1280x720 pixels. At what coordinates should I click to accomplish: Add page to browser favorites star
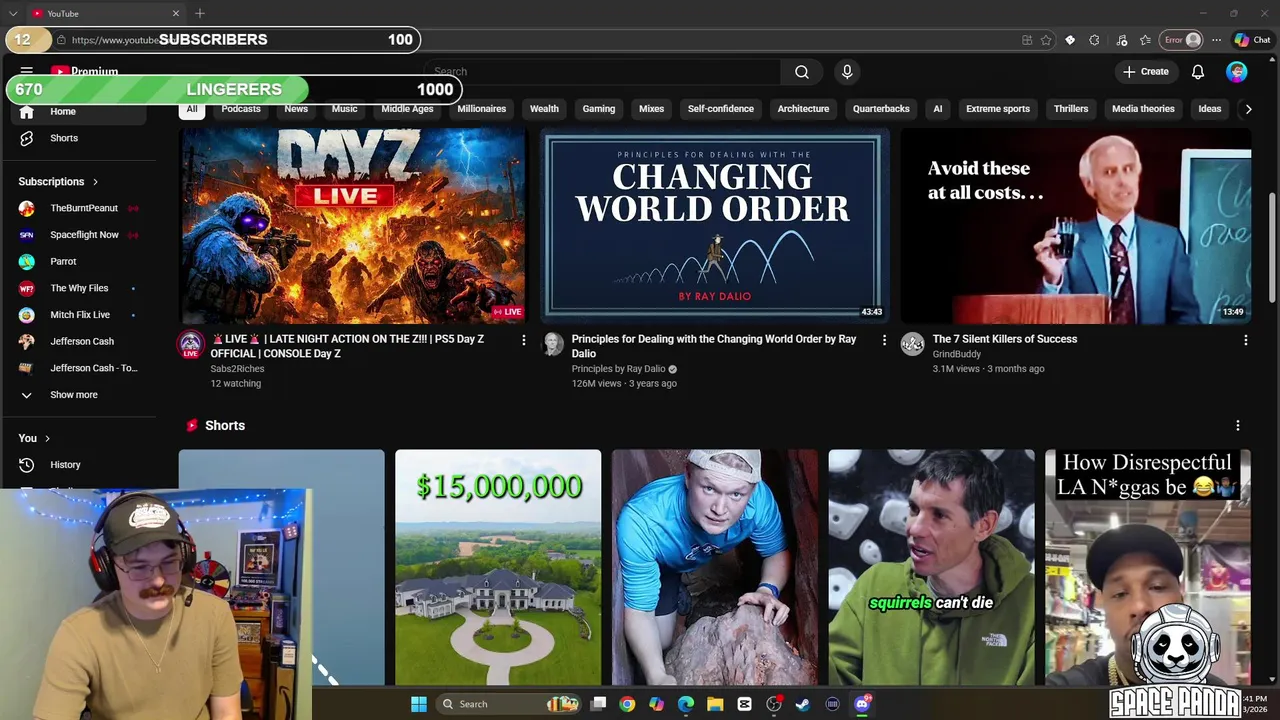point(1046,40)
